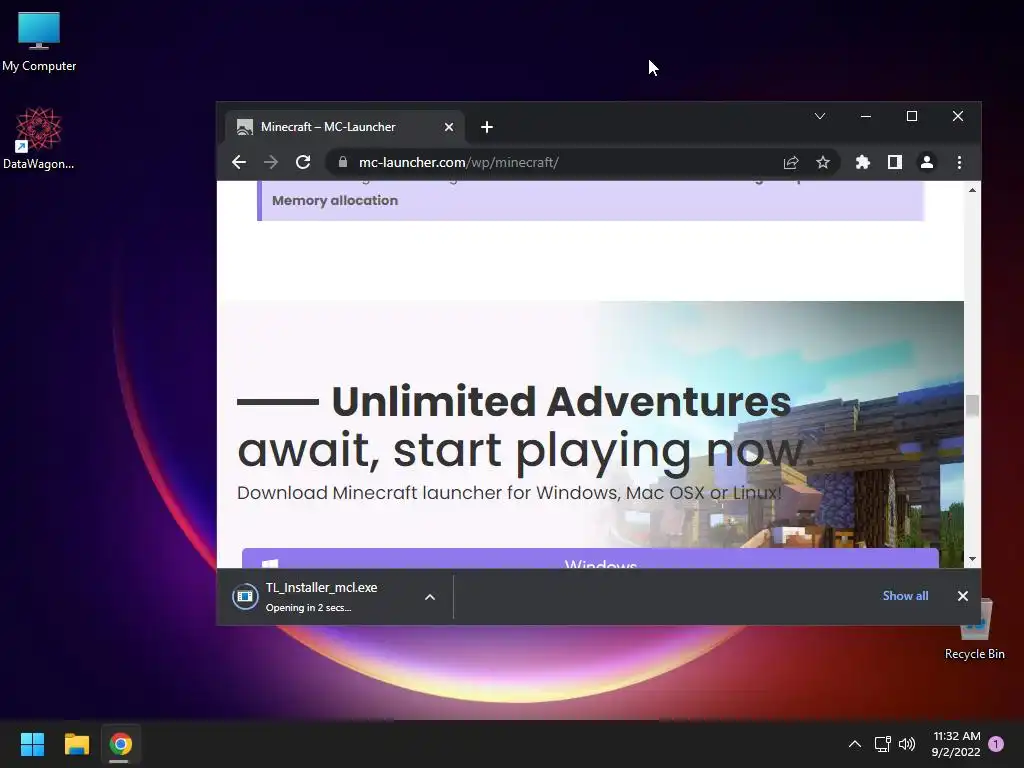The height and width of the screenshot is (768, 1024).
Task: Open a new Chrome tab
Action: tap(487, 127)
